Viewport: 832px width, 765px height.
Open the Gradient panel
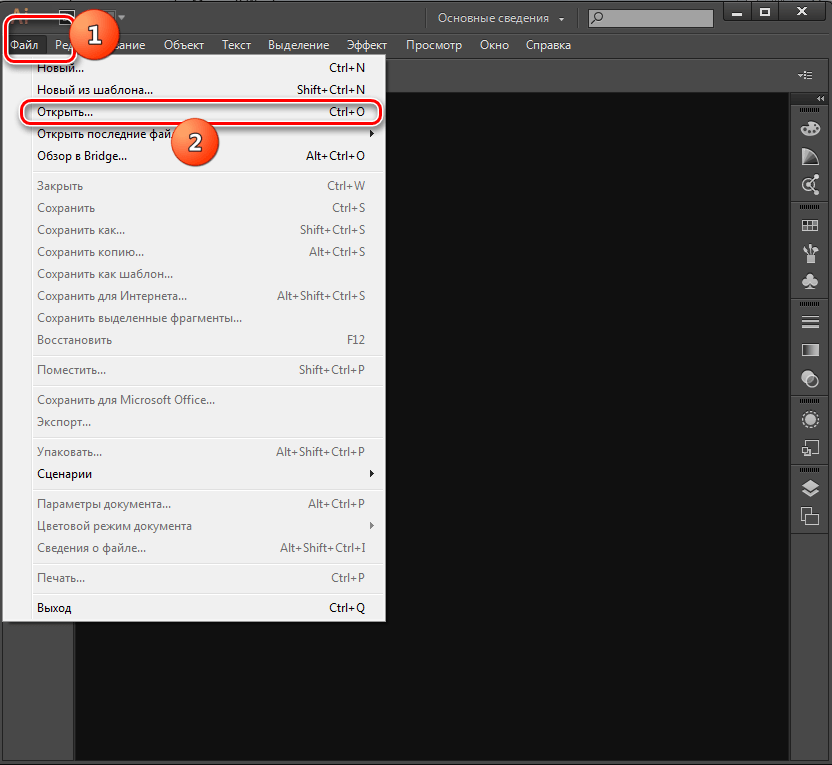[x=810, y=351]
